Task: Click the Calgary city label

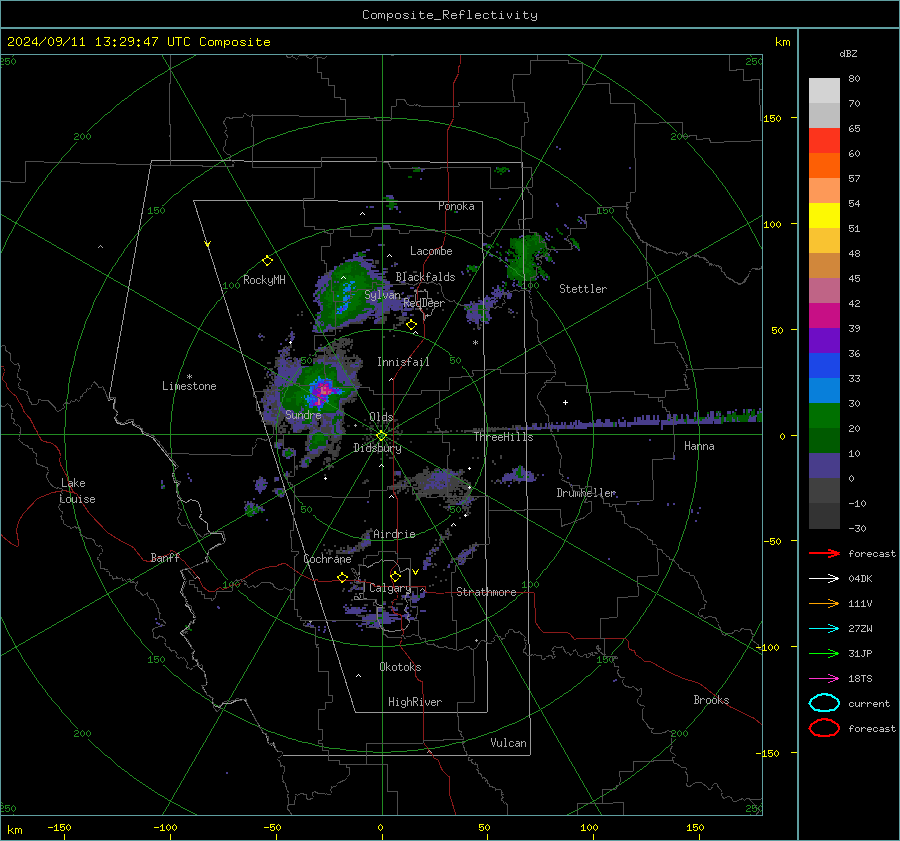Action: point(390,588)
